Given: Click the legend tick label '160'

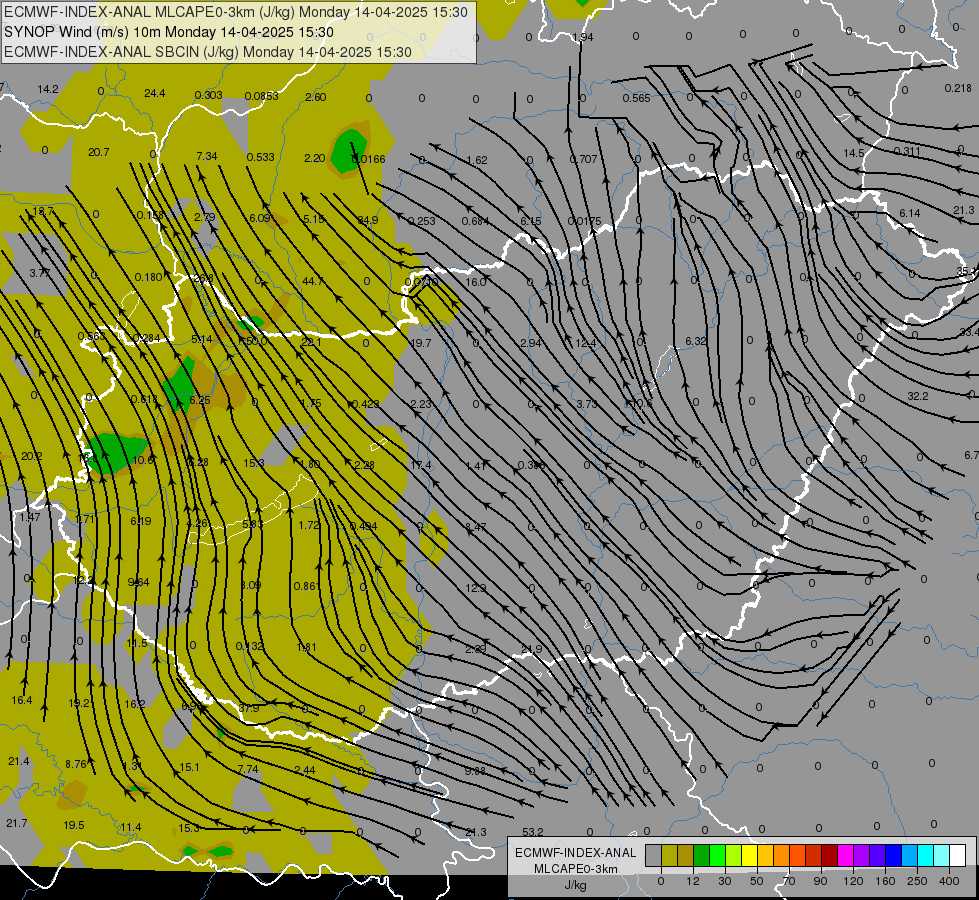Looking at the screenshot, I should [x=885, y=881].
